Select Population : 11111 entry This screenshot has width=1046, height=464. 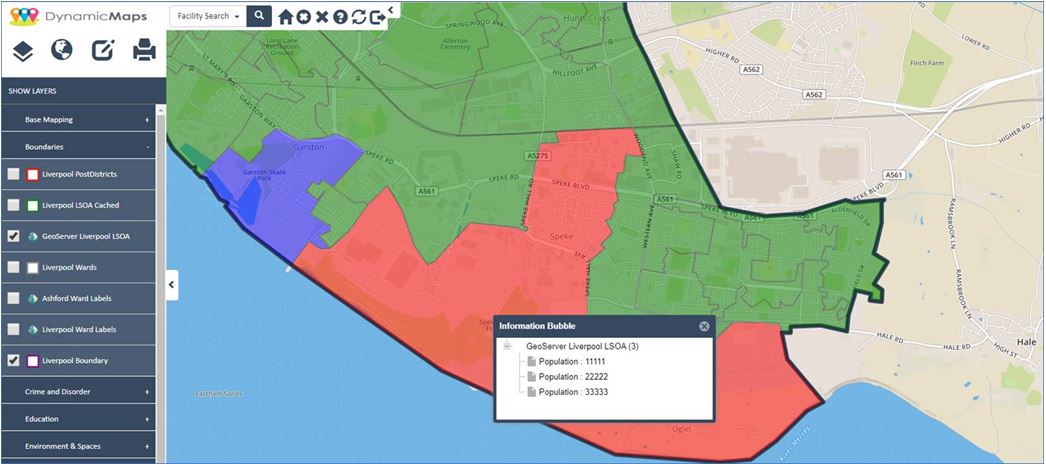click(573, 361)
